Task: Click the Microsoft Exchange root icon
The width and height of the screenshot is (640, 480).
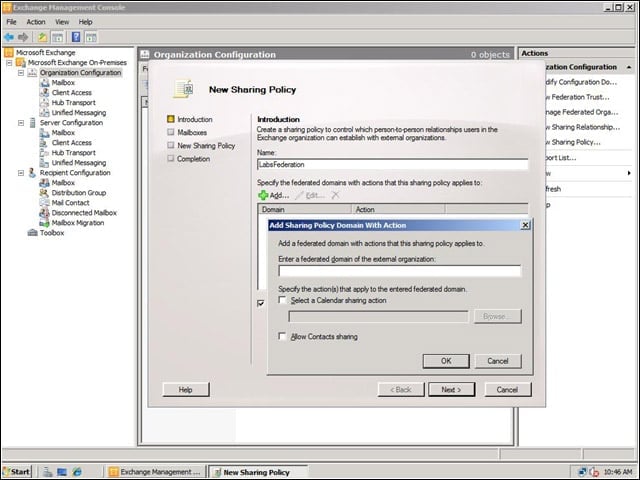Action: pyautogui.click(x=9, y=53)
